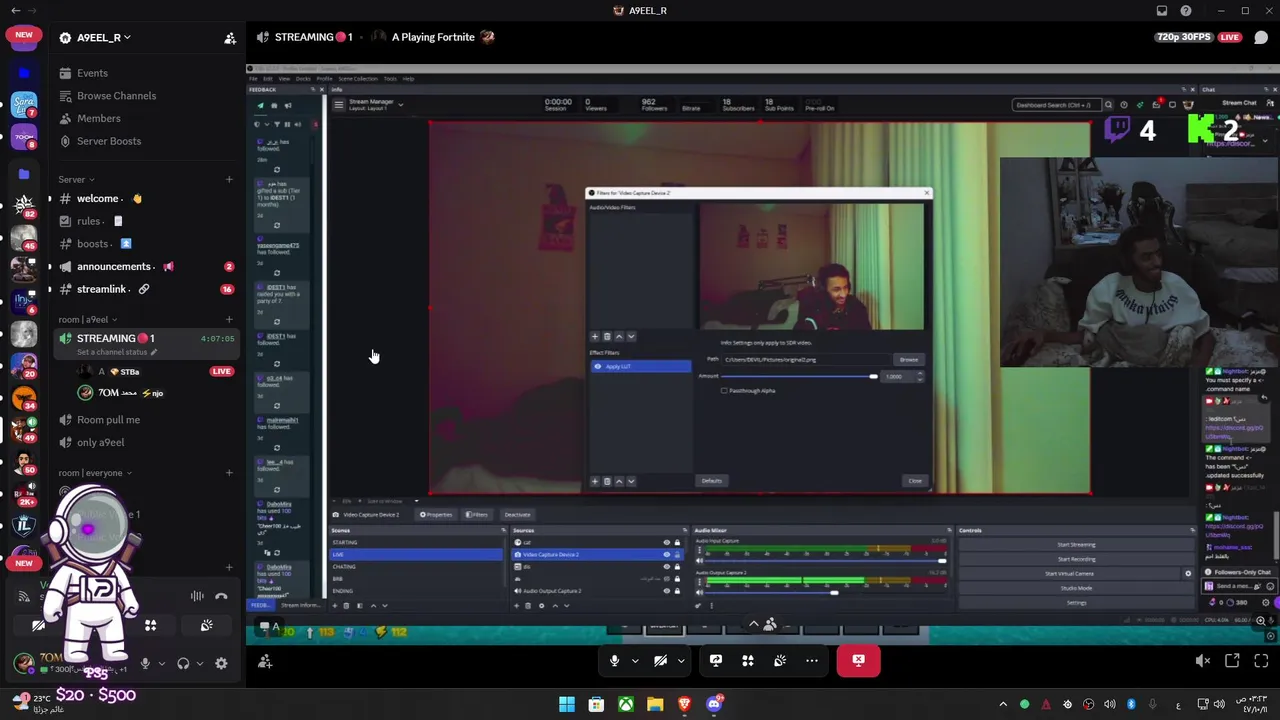Open activities in stream control bar
The image size is (1280, 720).
(x=748, y=661)
